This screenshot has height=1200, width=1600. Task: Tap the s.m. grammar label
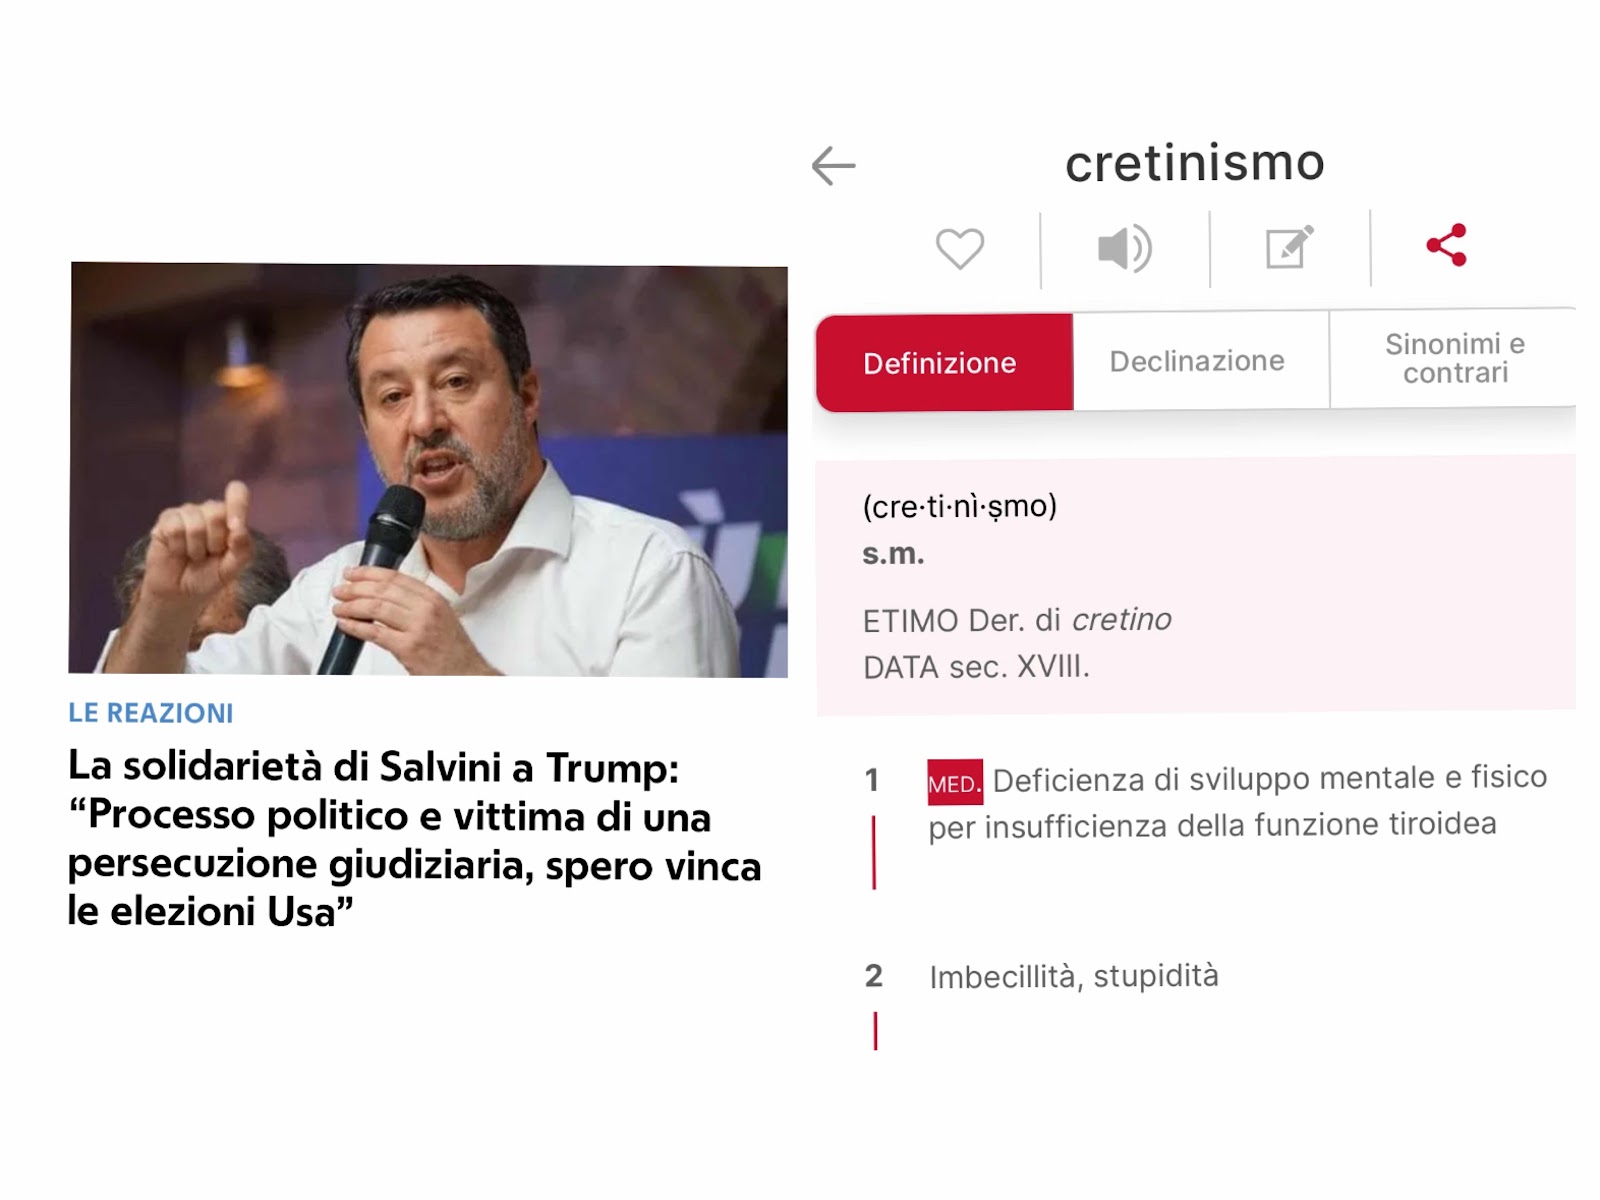893,554
